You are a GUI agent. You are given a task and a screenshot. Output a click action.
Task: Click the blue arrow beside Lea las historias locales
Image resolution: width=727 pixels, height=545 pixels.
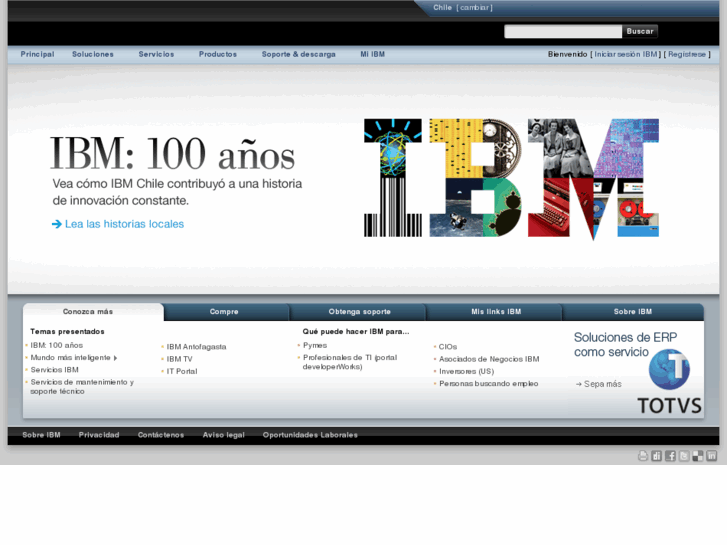pos(57,224)
